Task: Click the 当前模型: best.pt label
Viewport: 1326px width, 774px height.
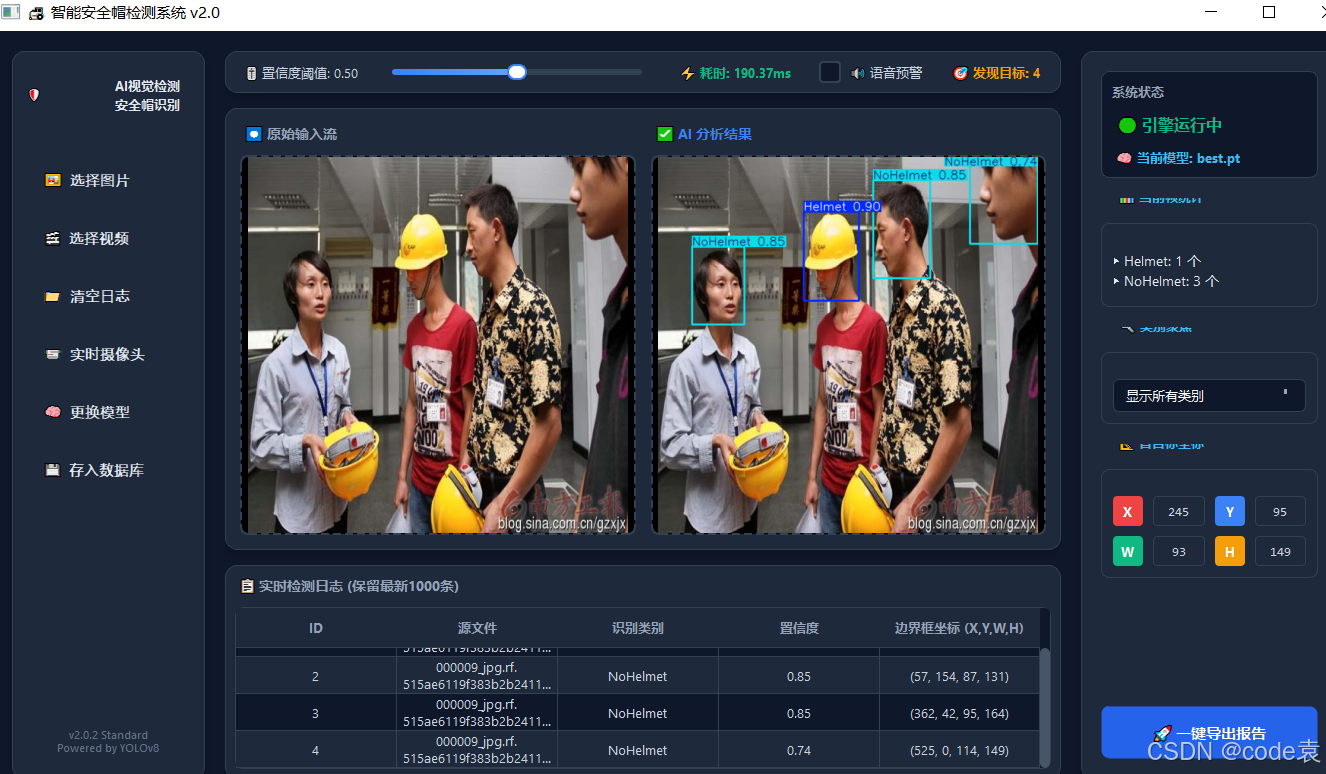Action: 1188,158
